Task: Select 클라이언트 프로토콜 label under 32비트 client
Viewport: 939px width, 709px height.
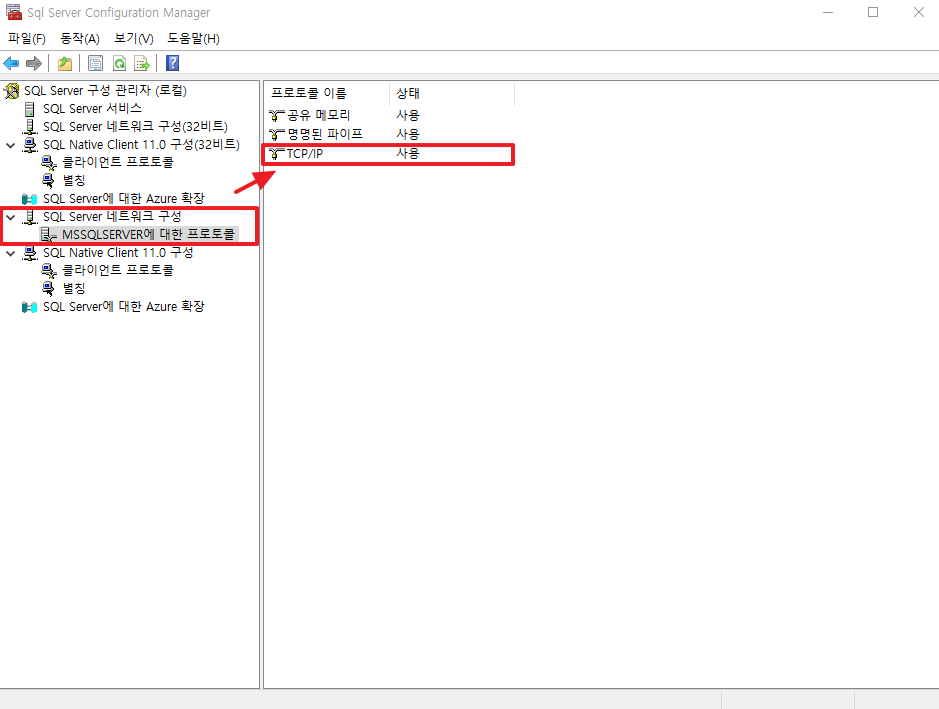Action: 118,162
